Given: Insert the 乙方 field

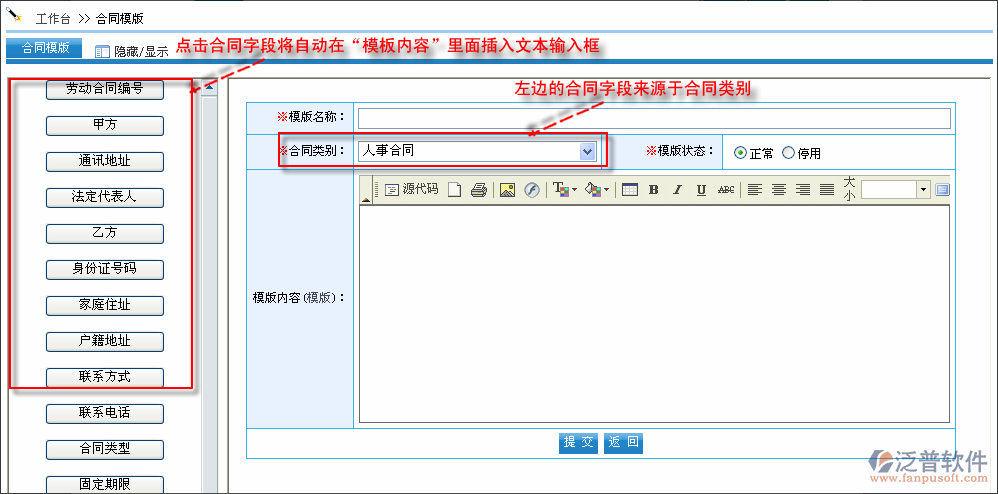Looking at the screenshot, I should (105, 234).
